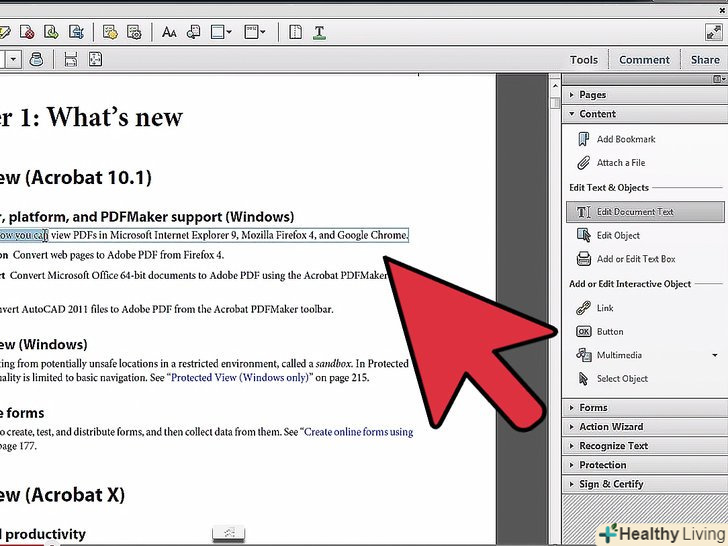
Task: Click the chain Link icon
Action: click(x=583, y=308)
